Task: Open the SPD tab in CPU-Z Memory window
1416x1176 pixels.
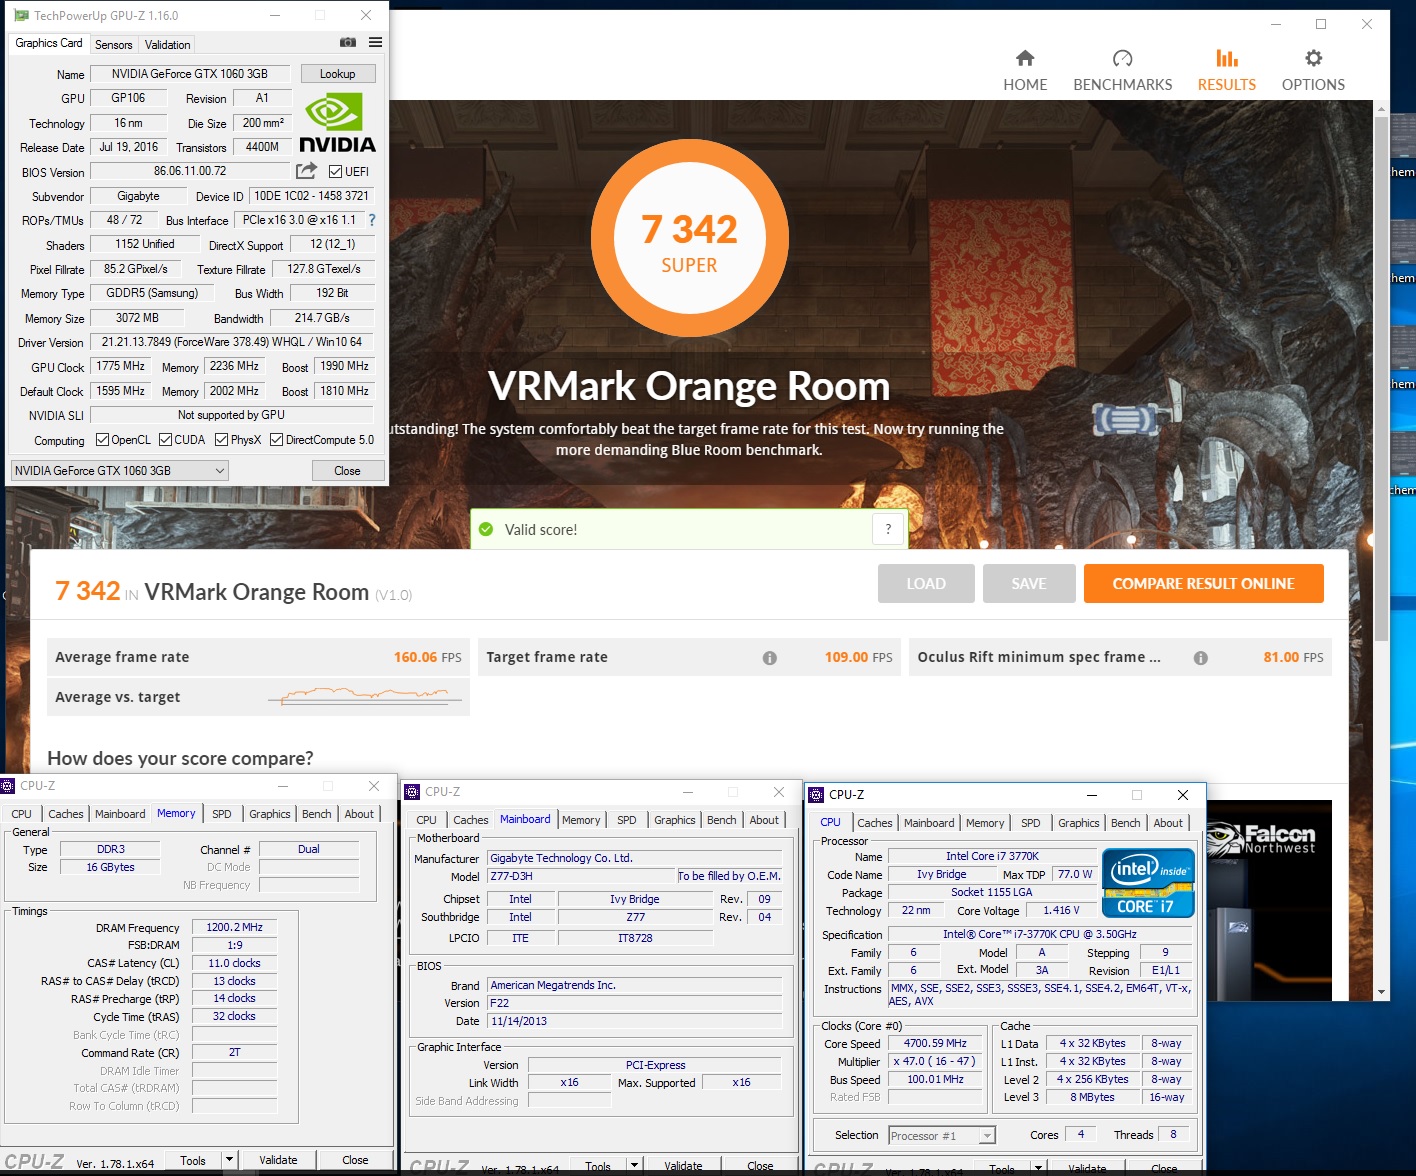Action: click(x=222, y=814)
